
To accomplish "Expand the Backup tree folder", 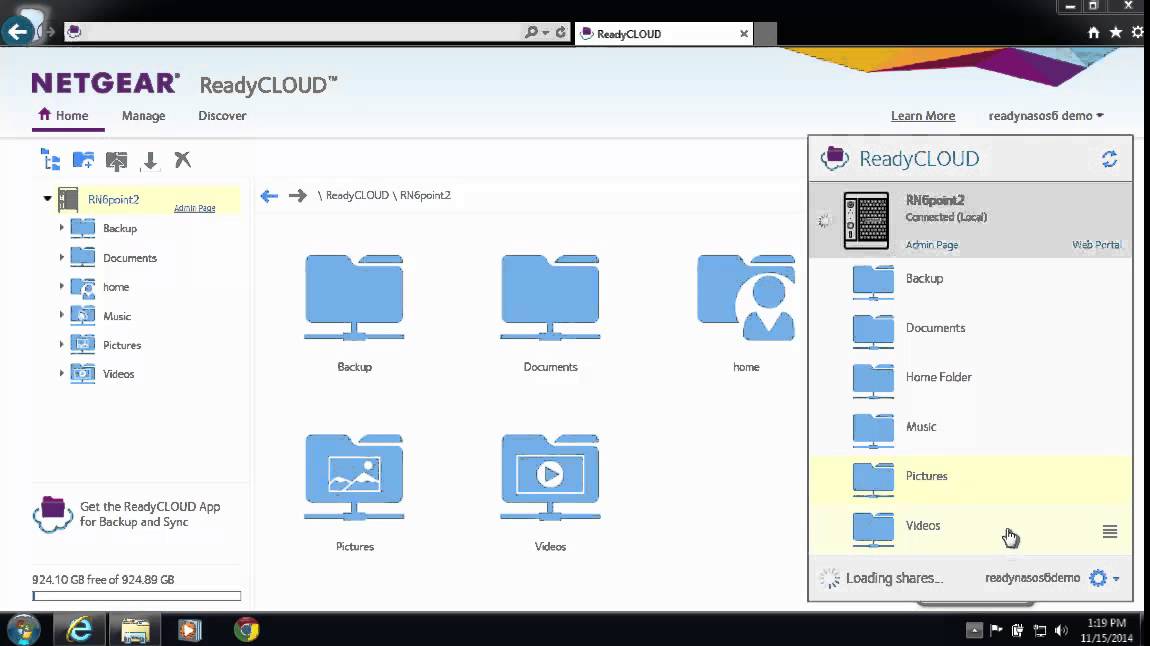I will 62,228.
